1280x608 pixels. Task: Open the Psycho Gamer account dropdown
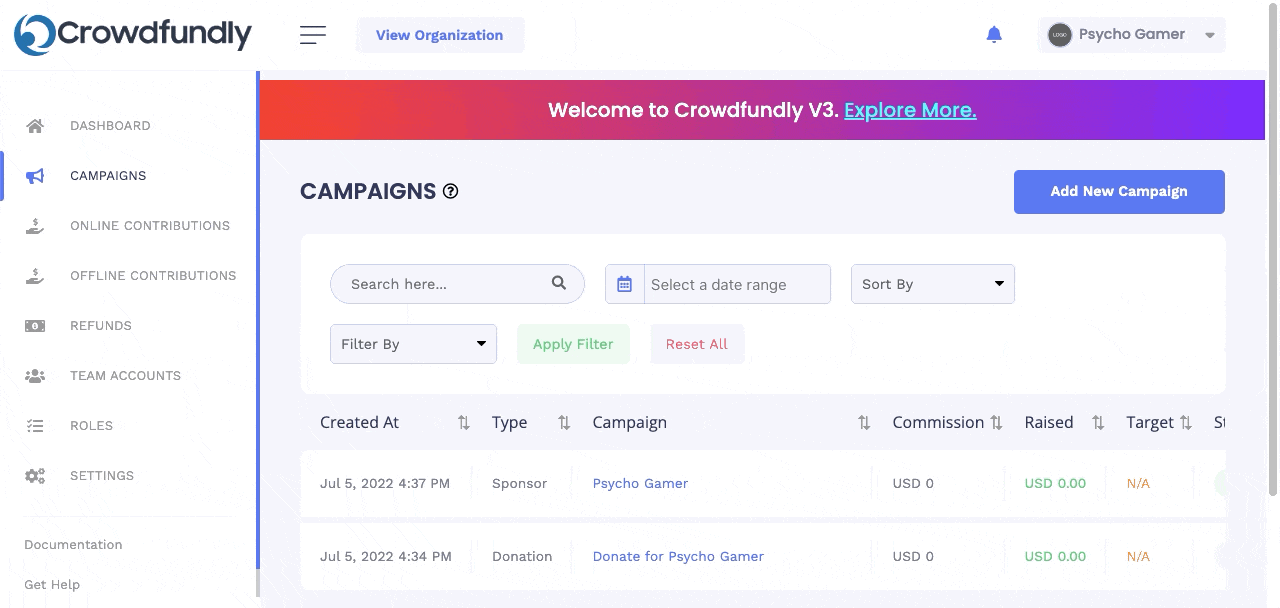(x=1132, y=35)
